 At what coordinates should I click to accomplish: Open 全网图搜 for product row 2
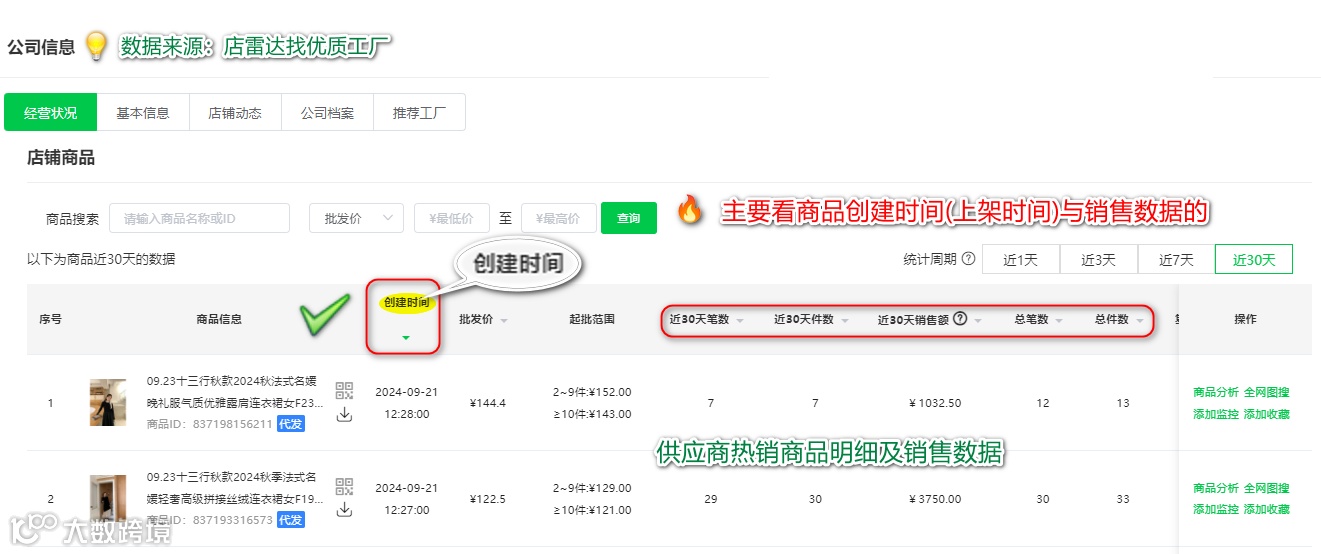pyautogui.click(x=1266, y=488)
